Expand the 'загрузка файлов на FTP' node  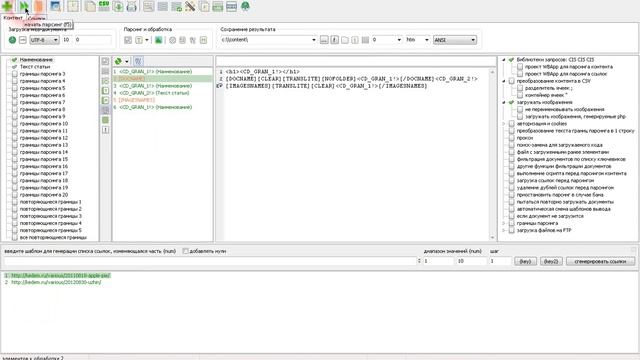pos(504,230)
